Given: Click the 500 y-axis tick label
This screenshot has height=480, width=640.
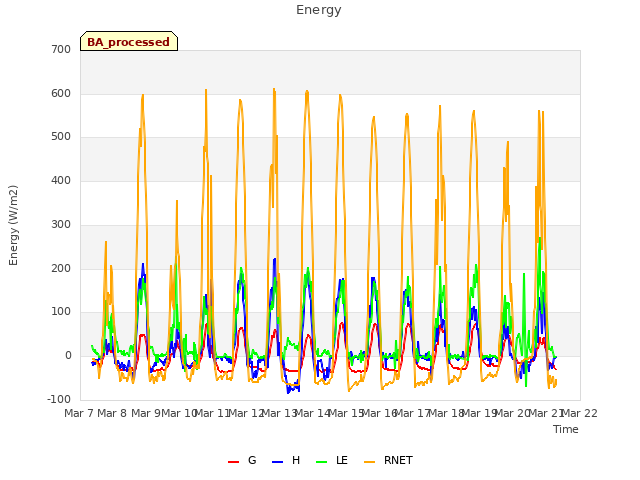Looking at the screenshot, I should (x=61, y=137).
